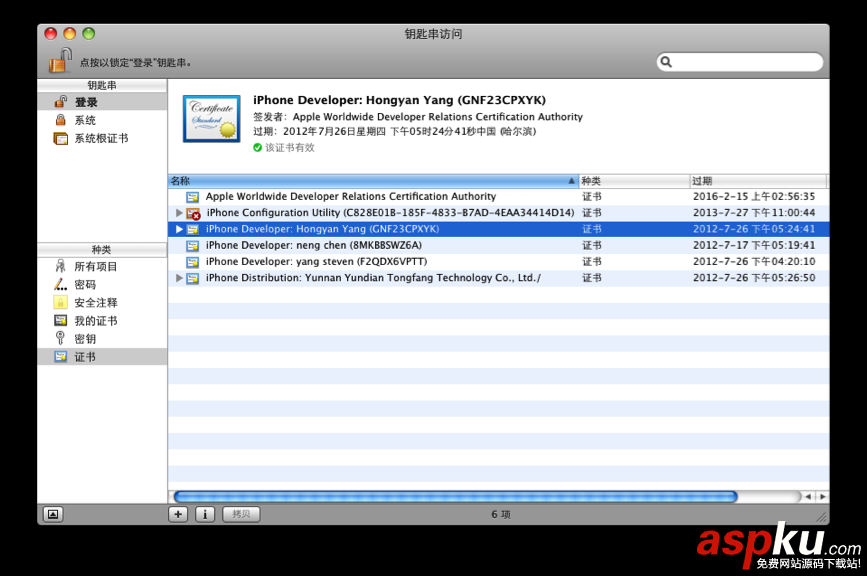This screenshot has height=576, width=867.
Task: Select iPhone Developer: yang steven row
Action: (498, 261)
